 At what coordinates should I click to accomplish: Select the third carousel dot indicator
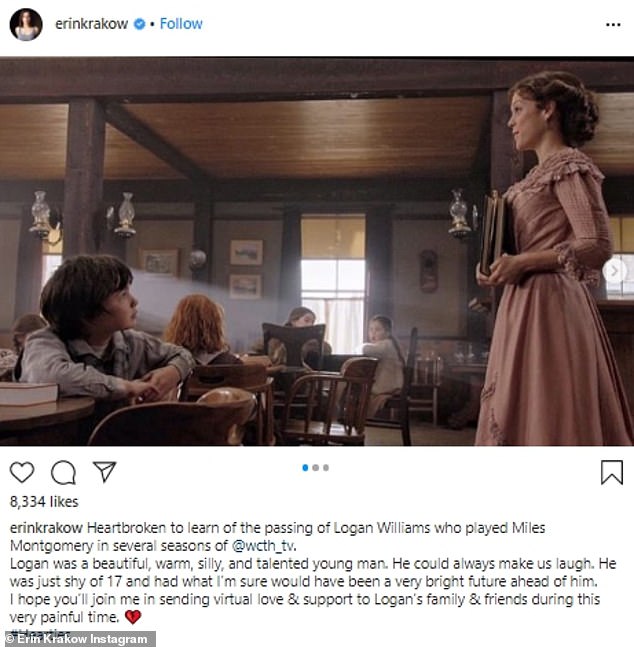pyautogui.click(x=326, y=468)
